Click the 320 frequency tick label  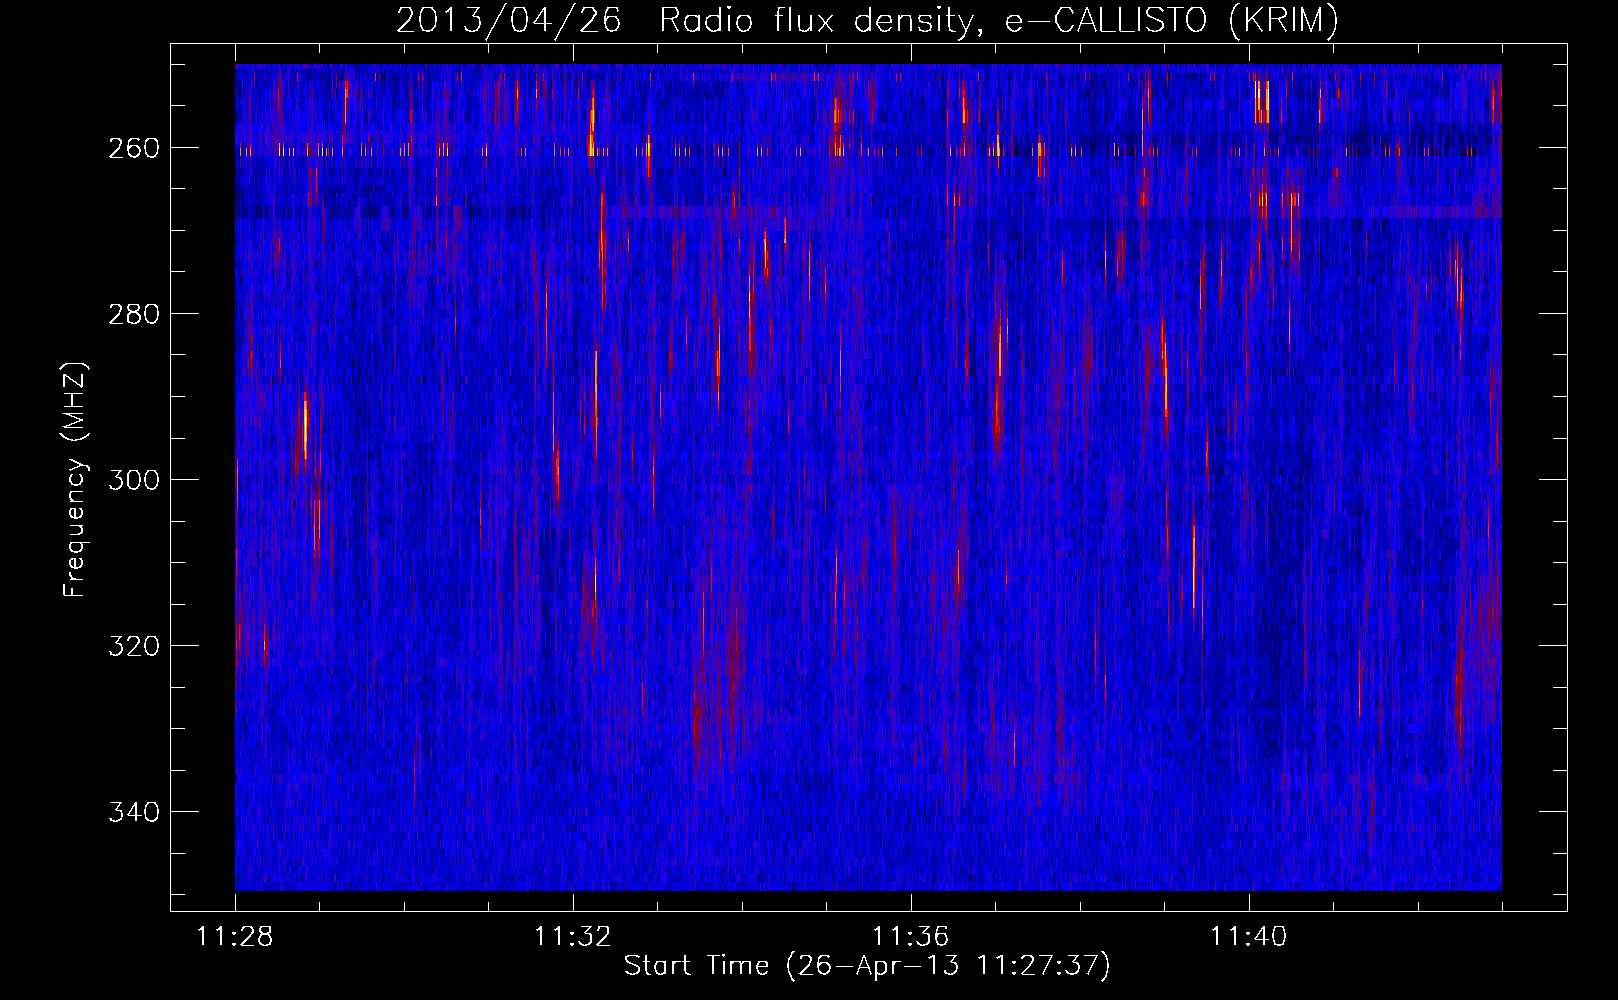[133, 646]
